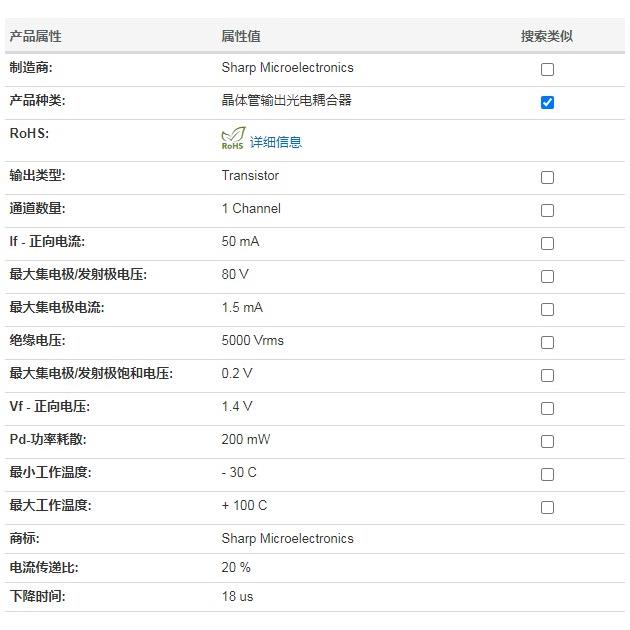The image size is (630, 630).
Task: Click the 电流传递比 20 % value
Action: coord(236,567)
